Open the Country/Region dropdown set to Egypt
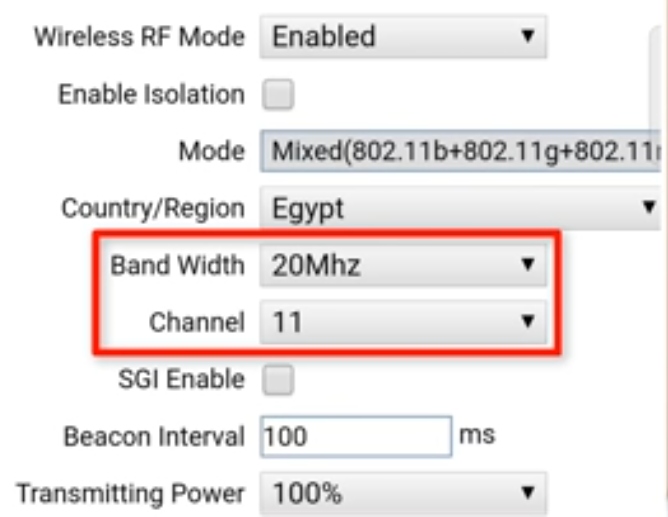The width and height of the screenshot is (668, 517). [461, 208]
